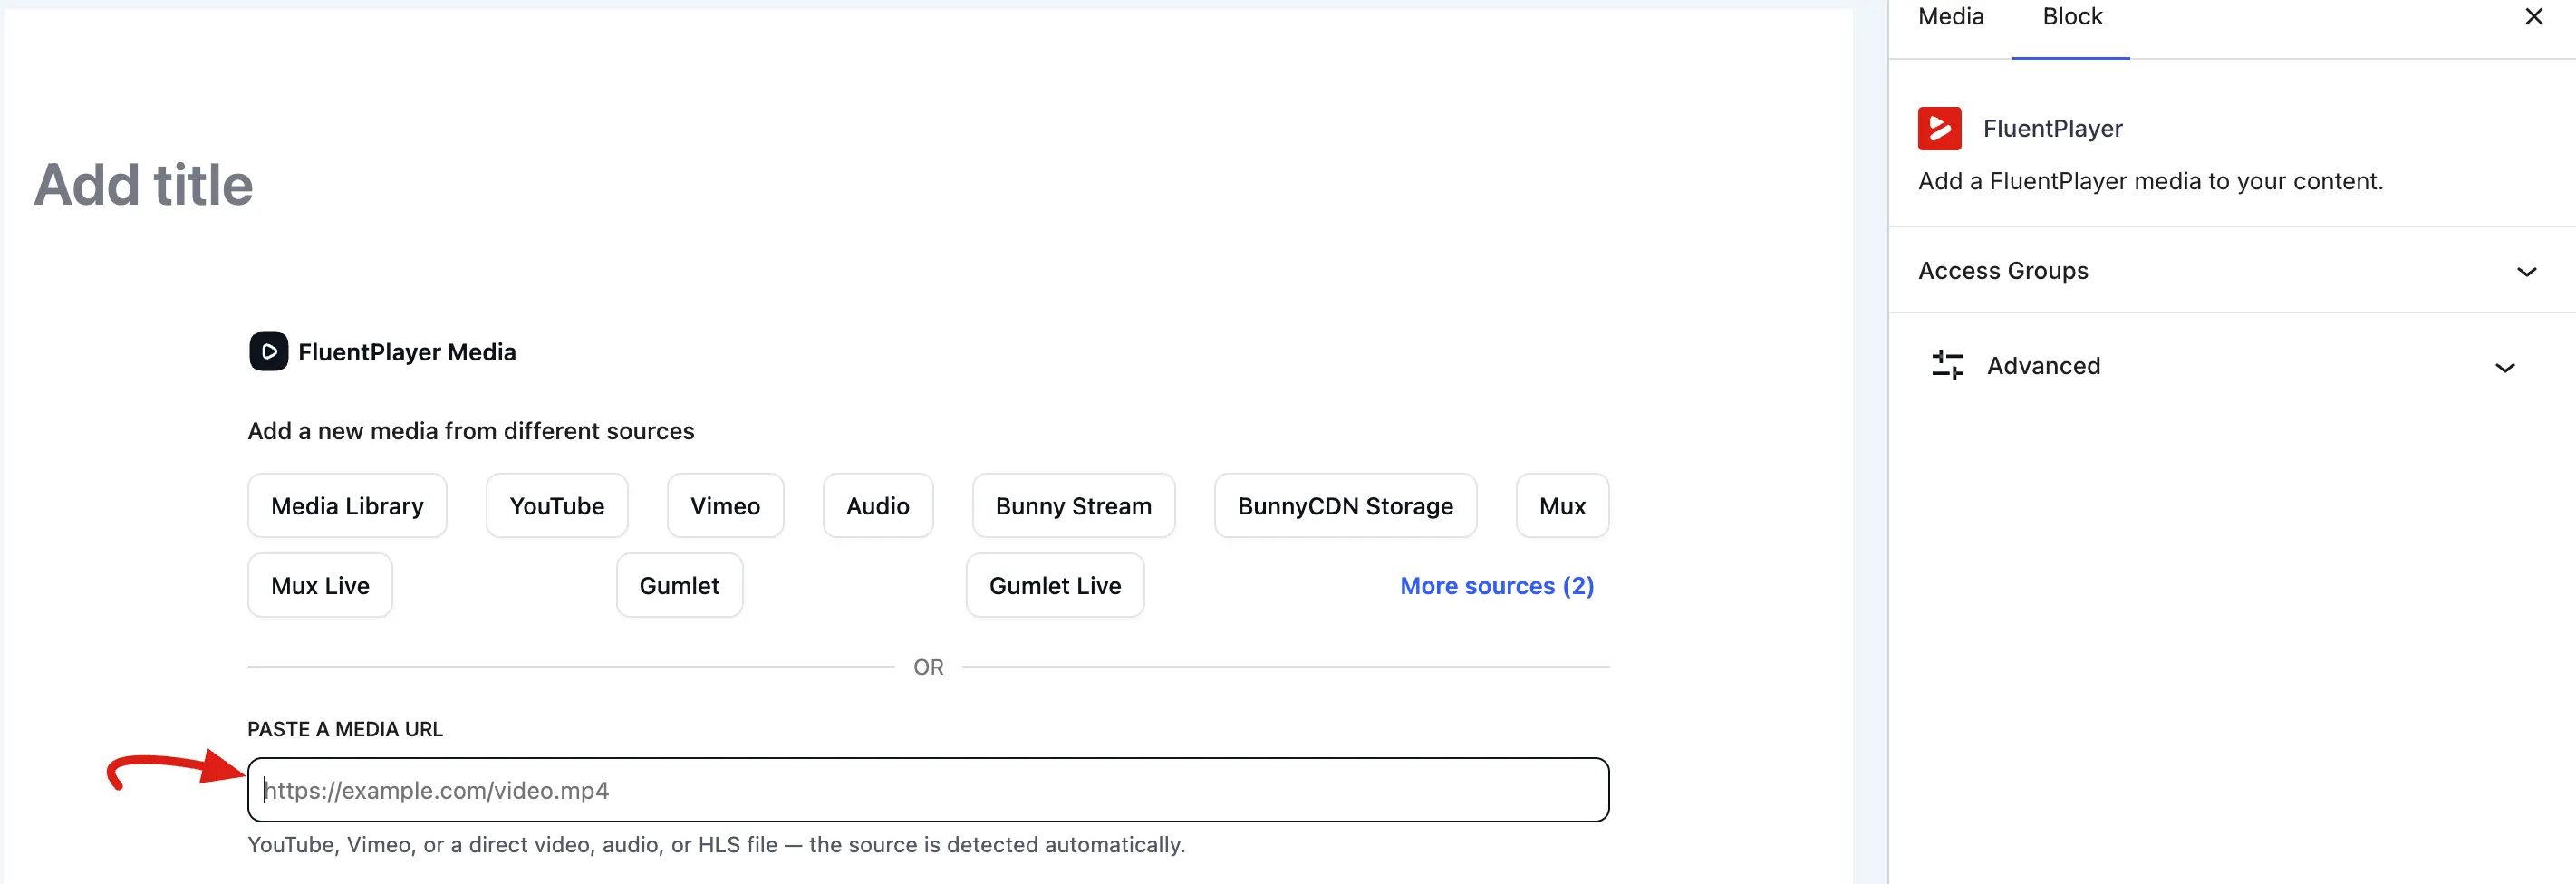Expand the Advanced panel chevron
The height and width of the screenshot is (884, 2576).
tap(2504, 368)
